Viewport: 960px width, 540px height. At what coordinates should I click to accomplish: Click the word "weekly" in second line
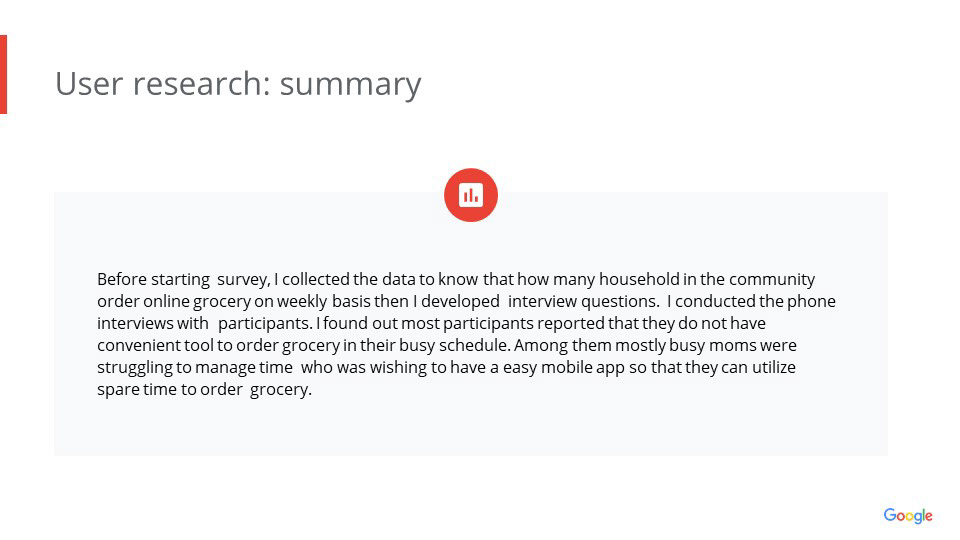(302, 301)
